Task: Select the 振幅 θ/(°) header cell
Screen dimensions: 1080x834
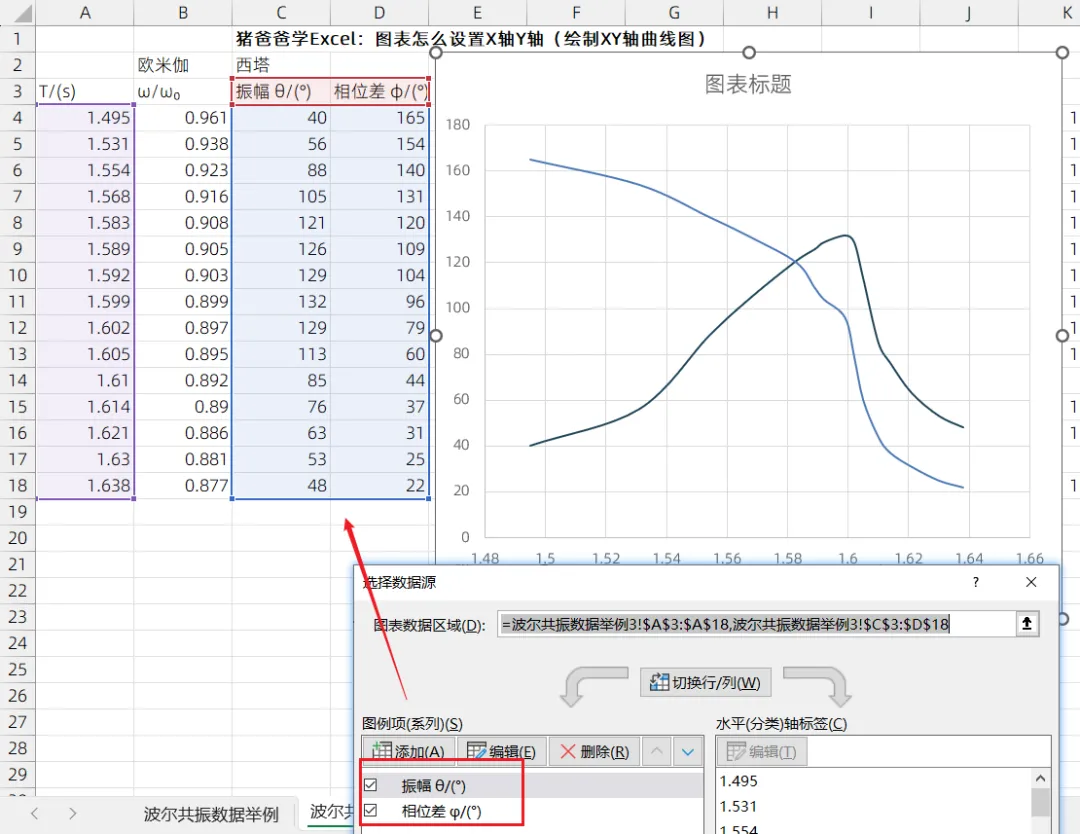Action: [x=281, y=92]
